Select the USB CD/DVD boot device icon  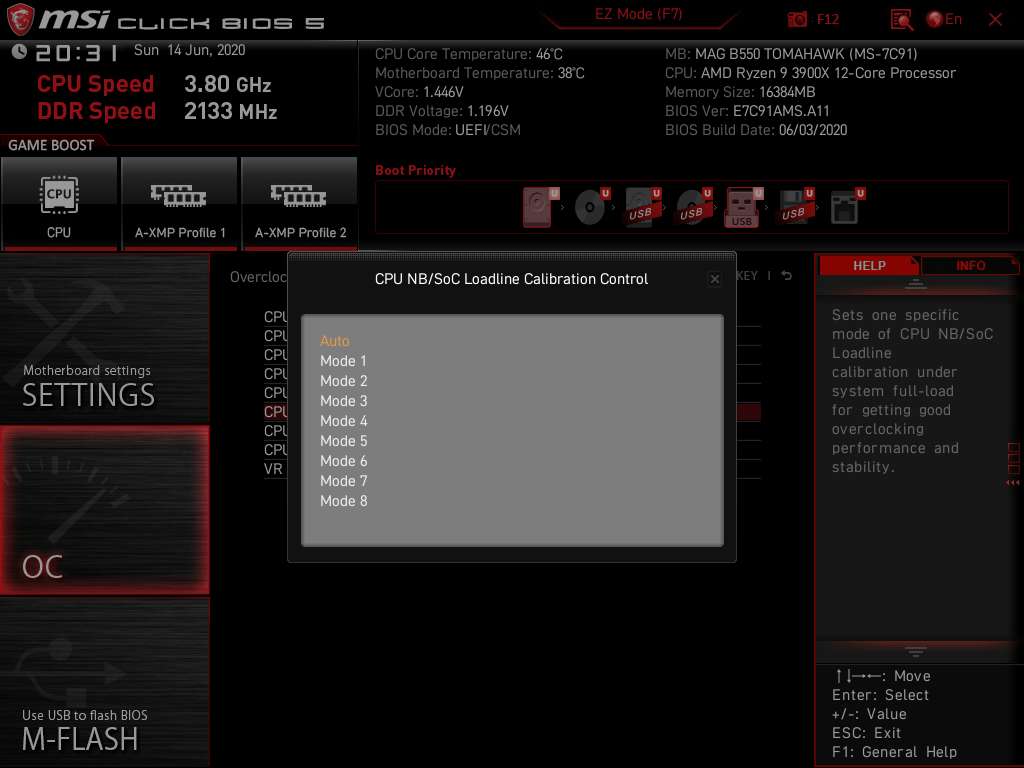[x=694, y=207]
